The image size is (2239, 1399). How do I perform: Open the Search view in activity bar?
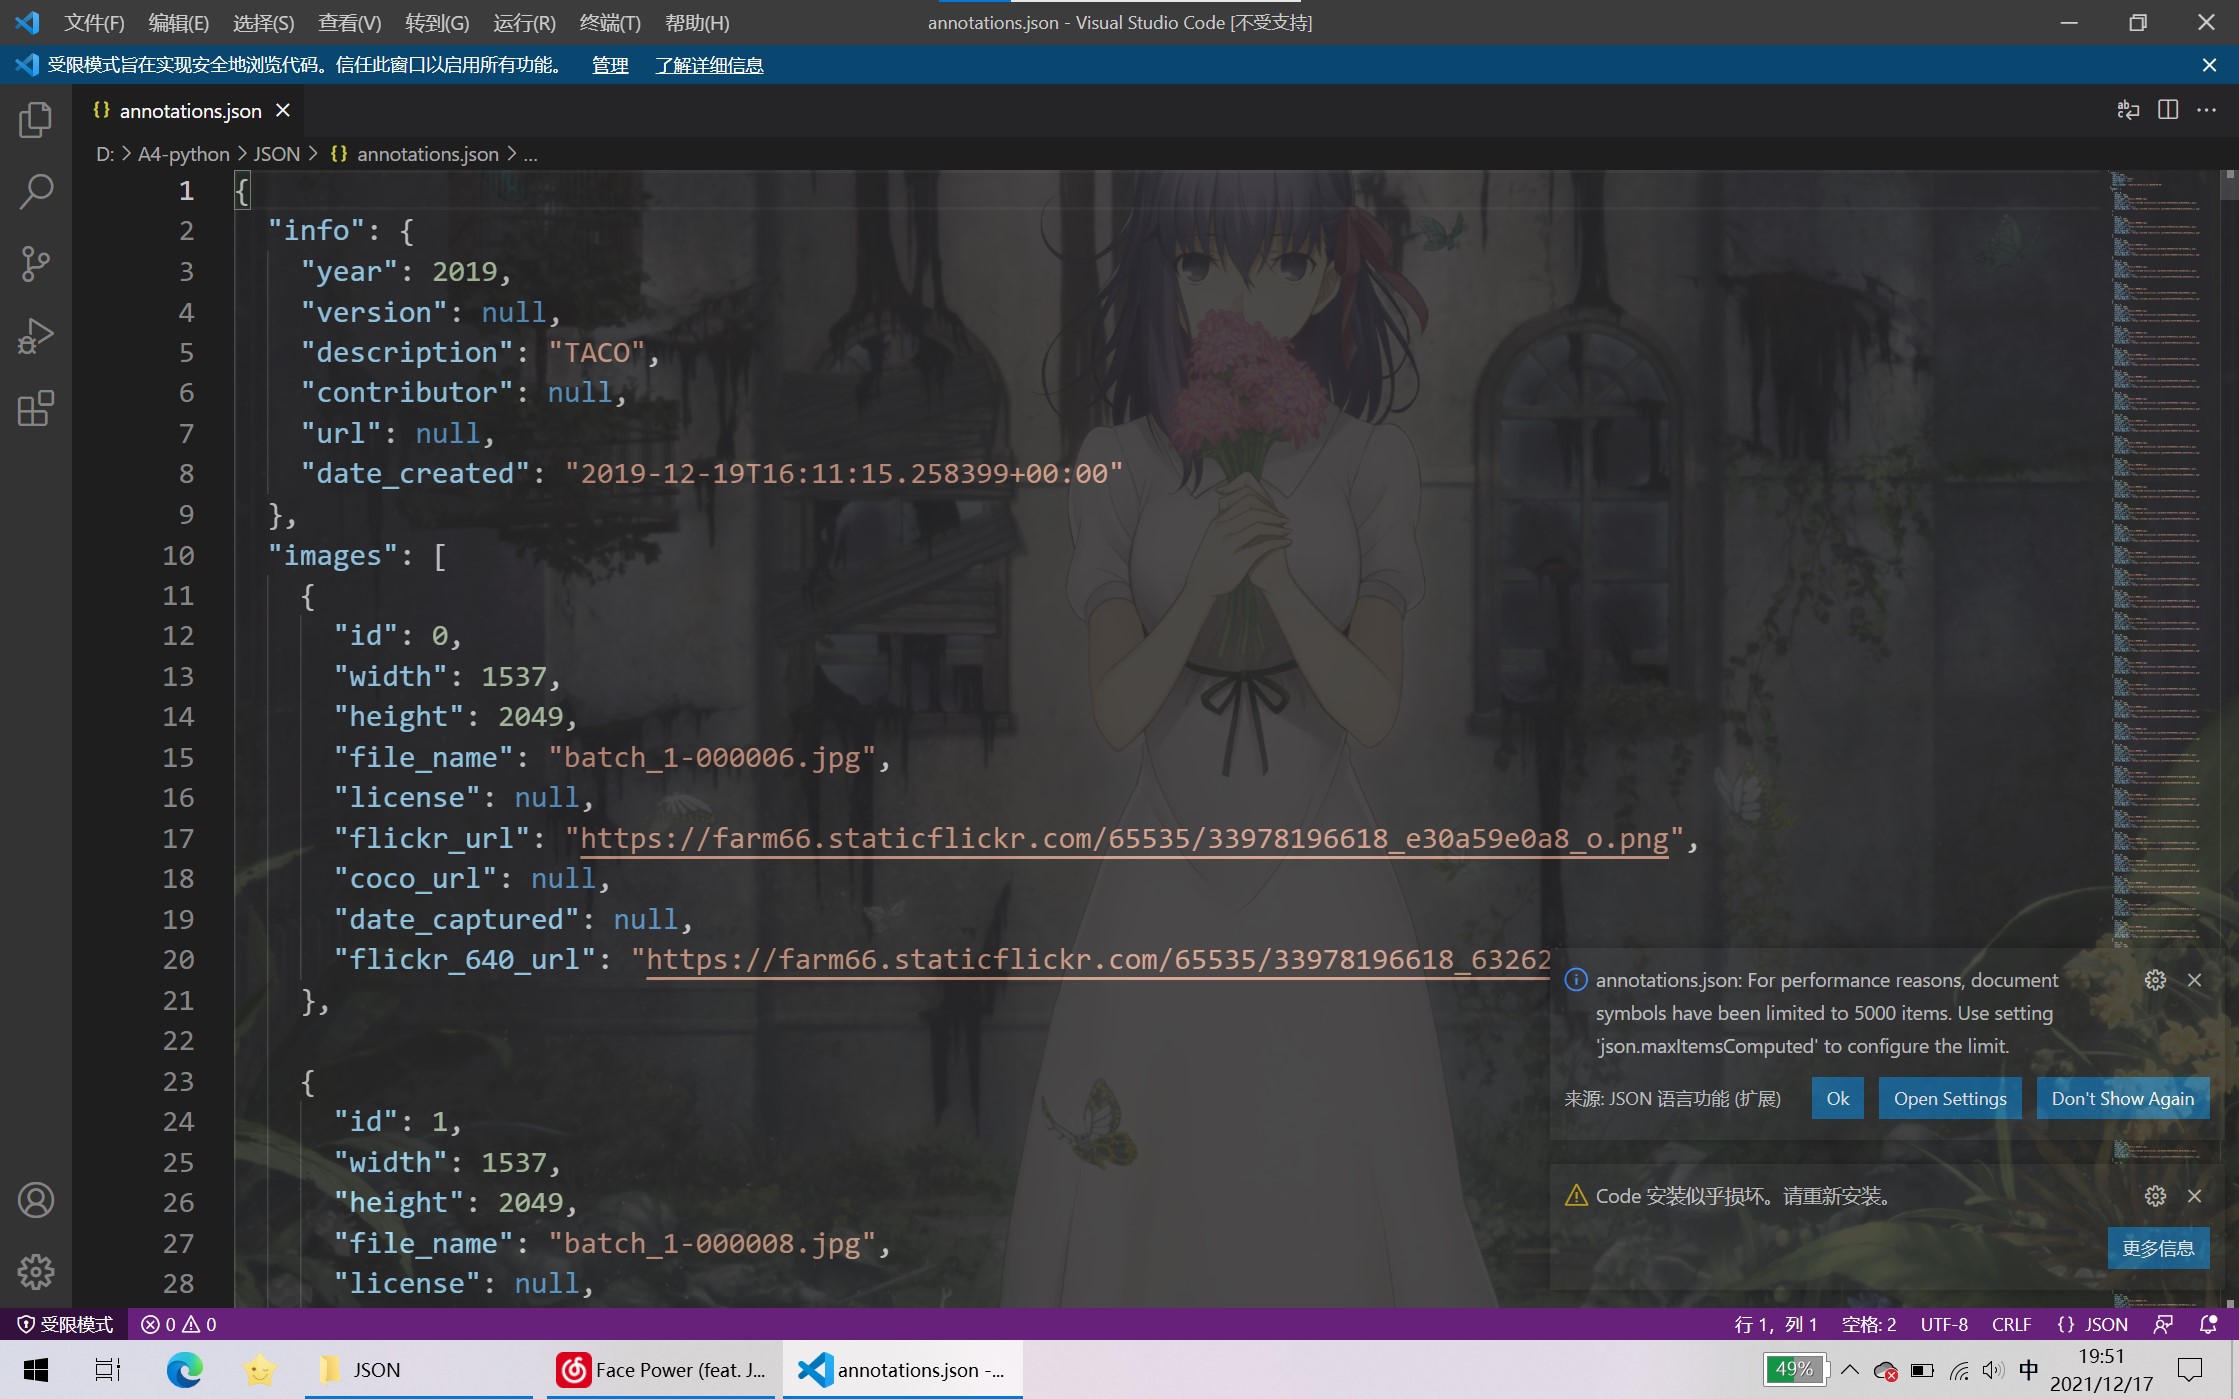36,192
